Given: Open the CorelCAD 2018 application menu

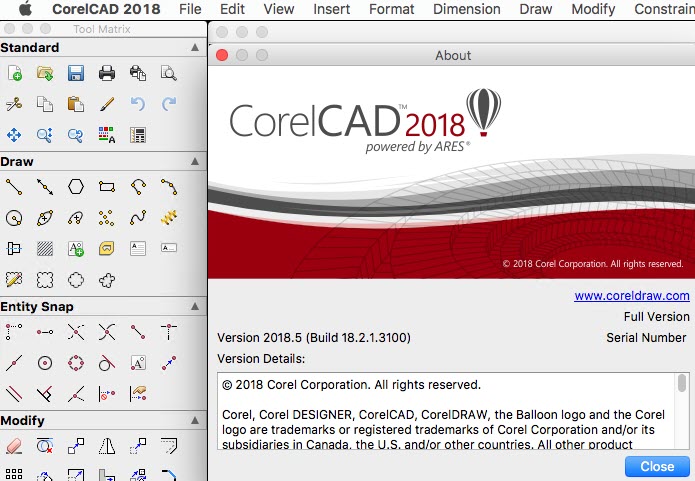Looking at the screenshot, I should pyautogui.click(x=106, y=9).
